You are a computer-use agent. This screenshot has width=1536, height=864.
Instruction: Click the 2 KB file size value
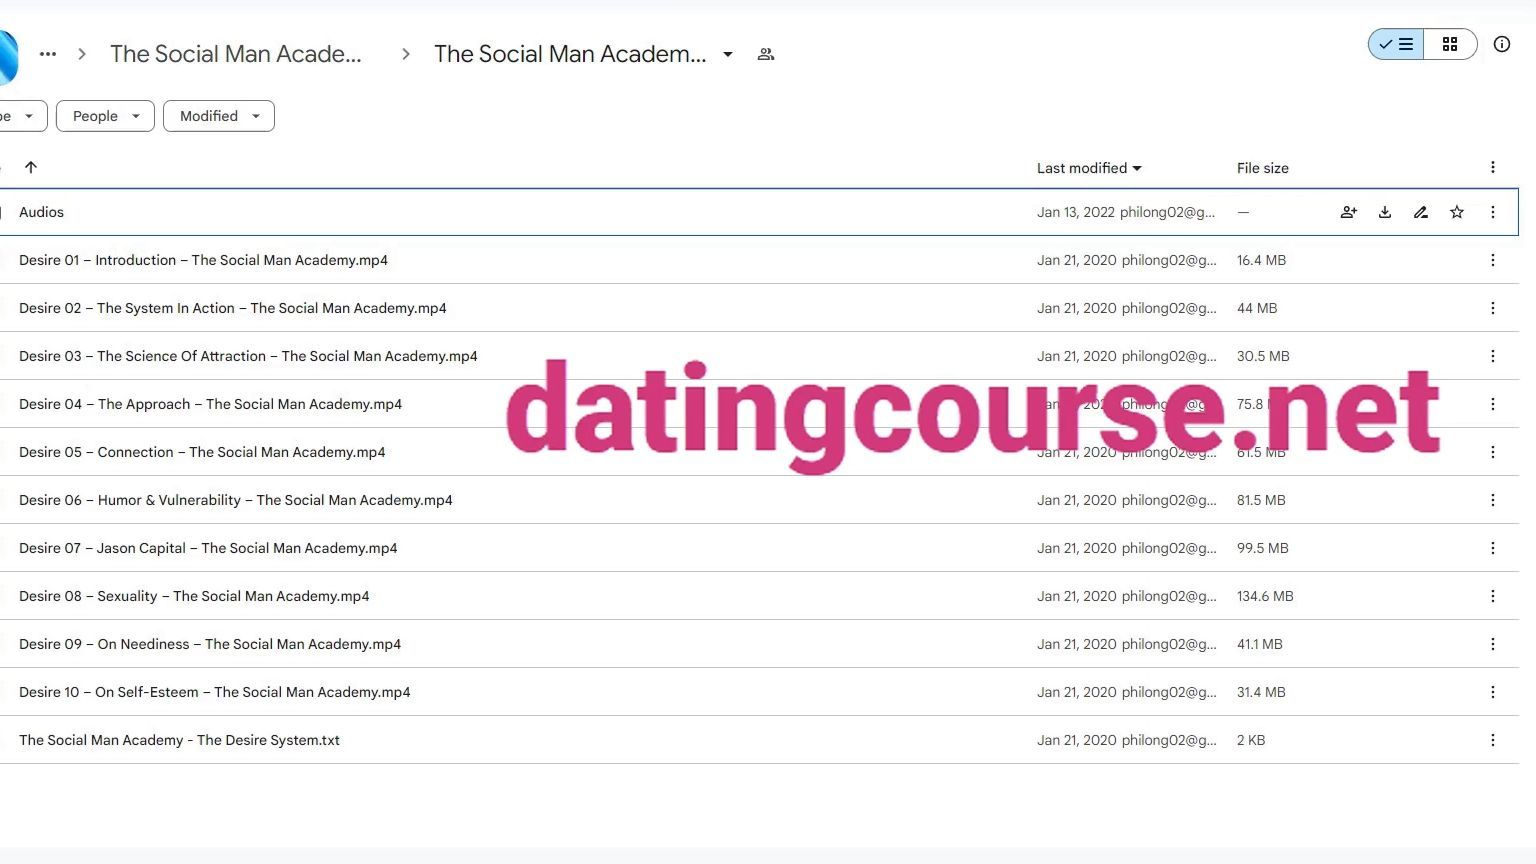(1251, 740)
